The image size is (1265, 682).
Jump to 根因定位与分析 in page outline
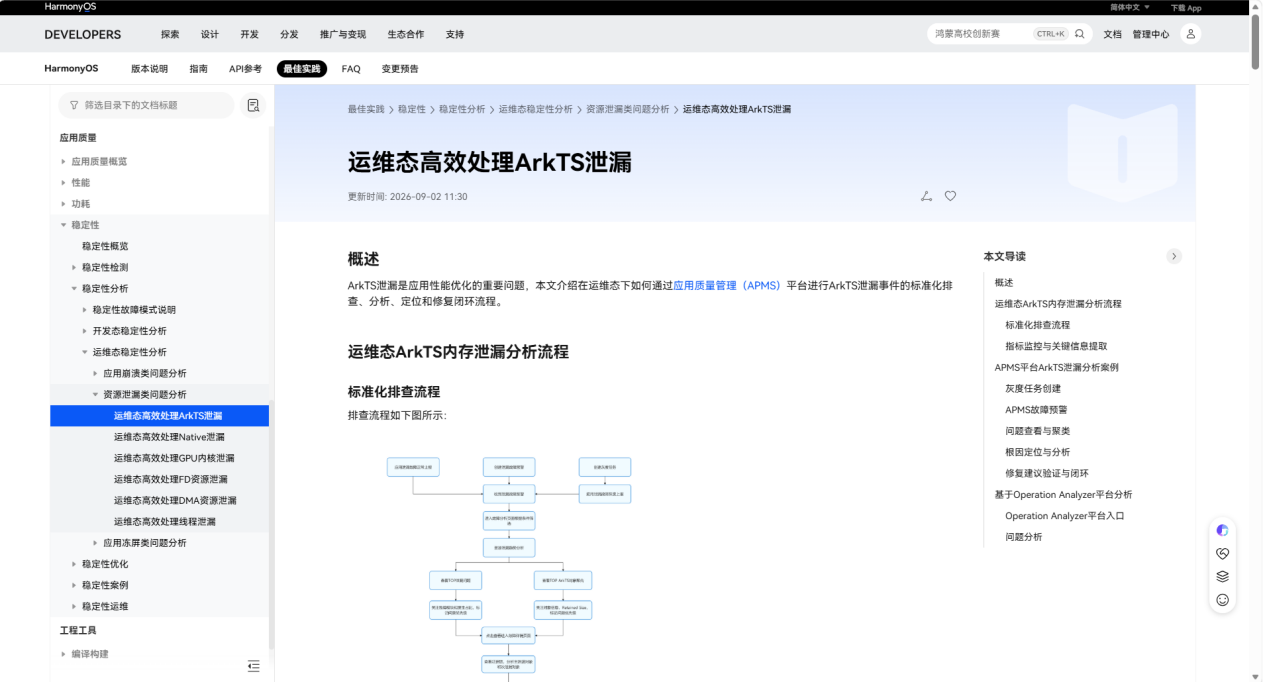coord(1037,452)
